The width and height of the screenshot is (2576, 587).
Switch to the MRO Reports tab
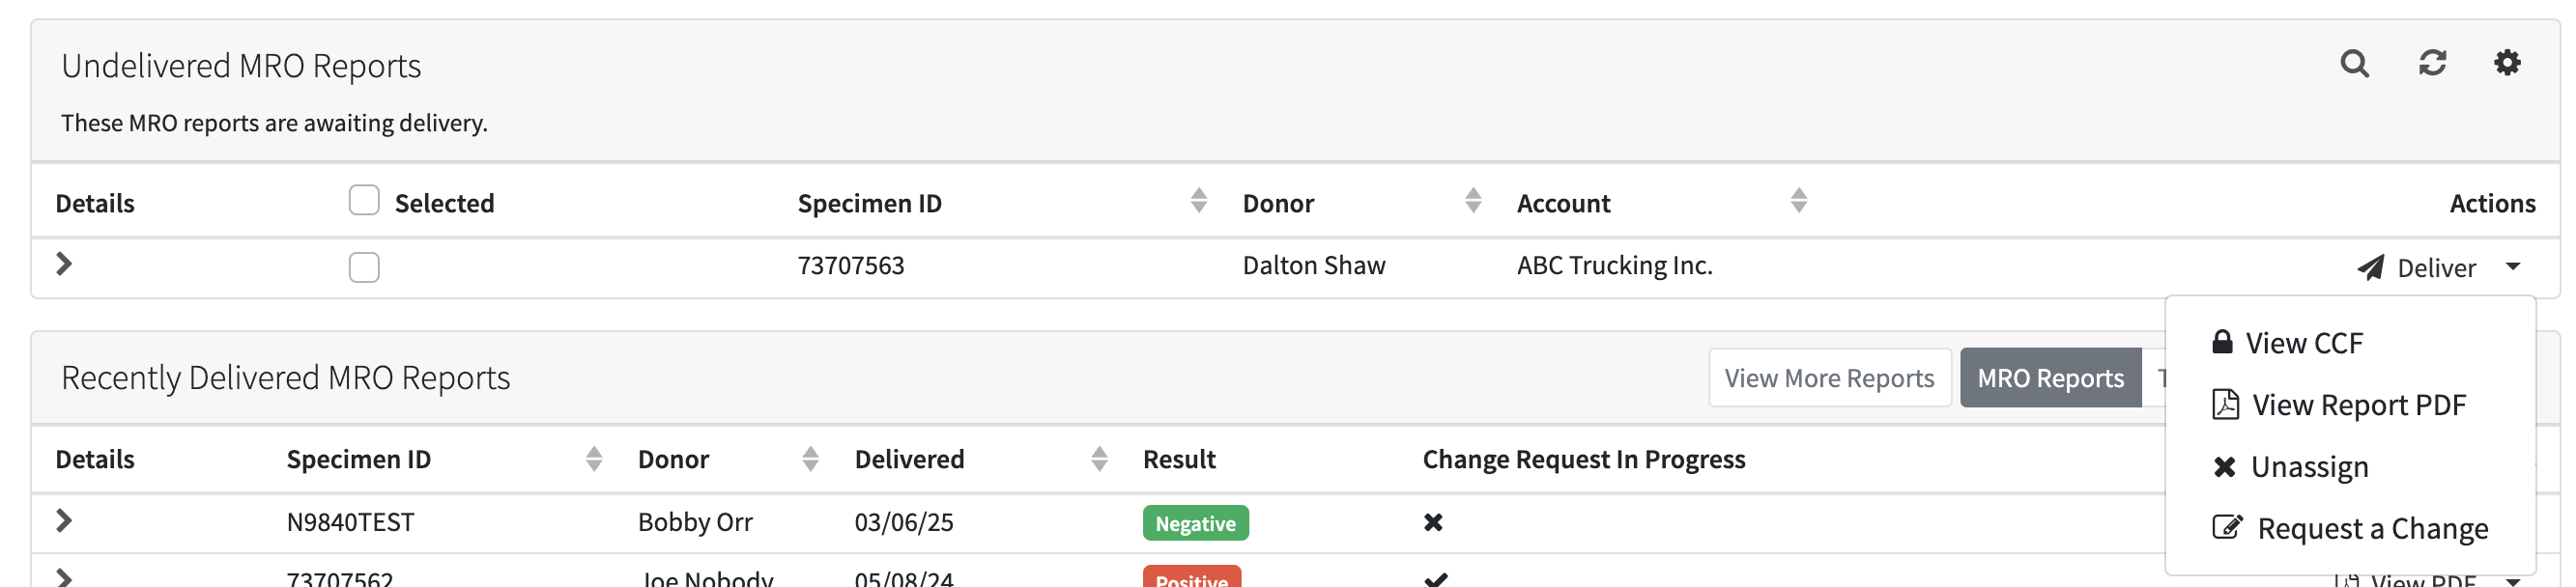[2050, 378]
